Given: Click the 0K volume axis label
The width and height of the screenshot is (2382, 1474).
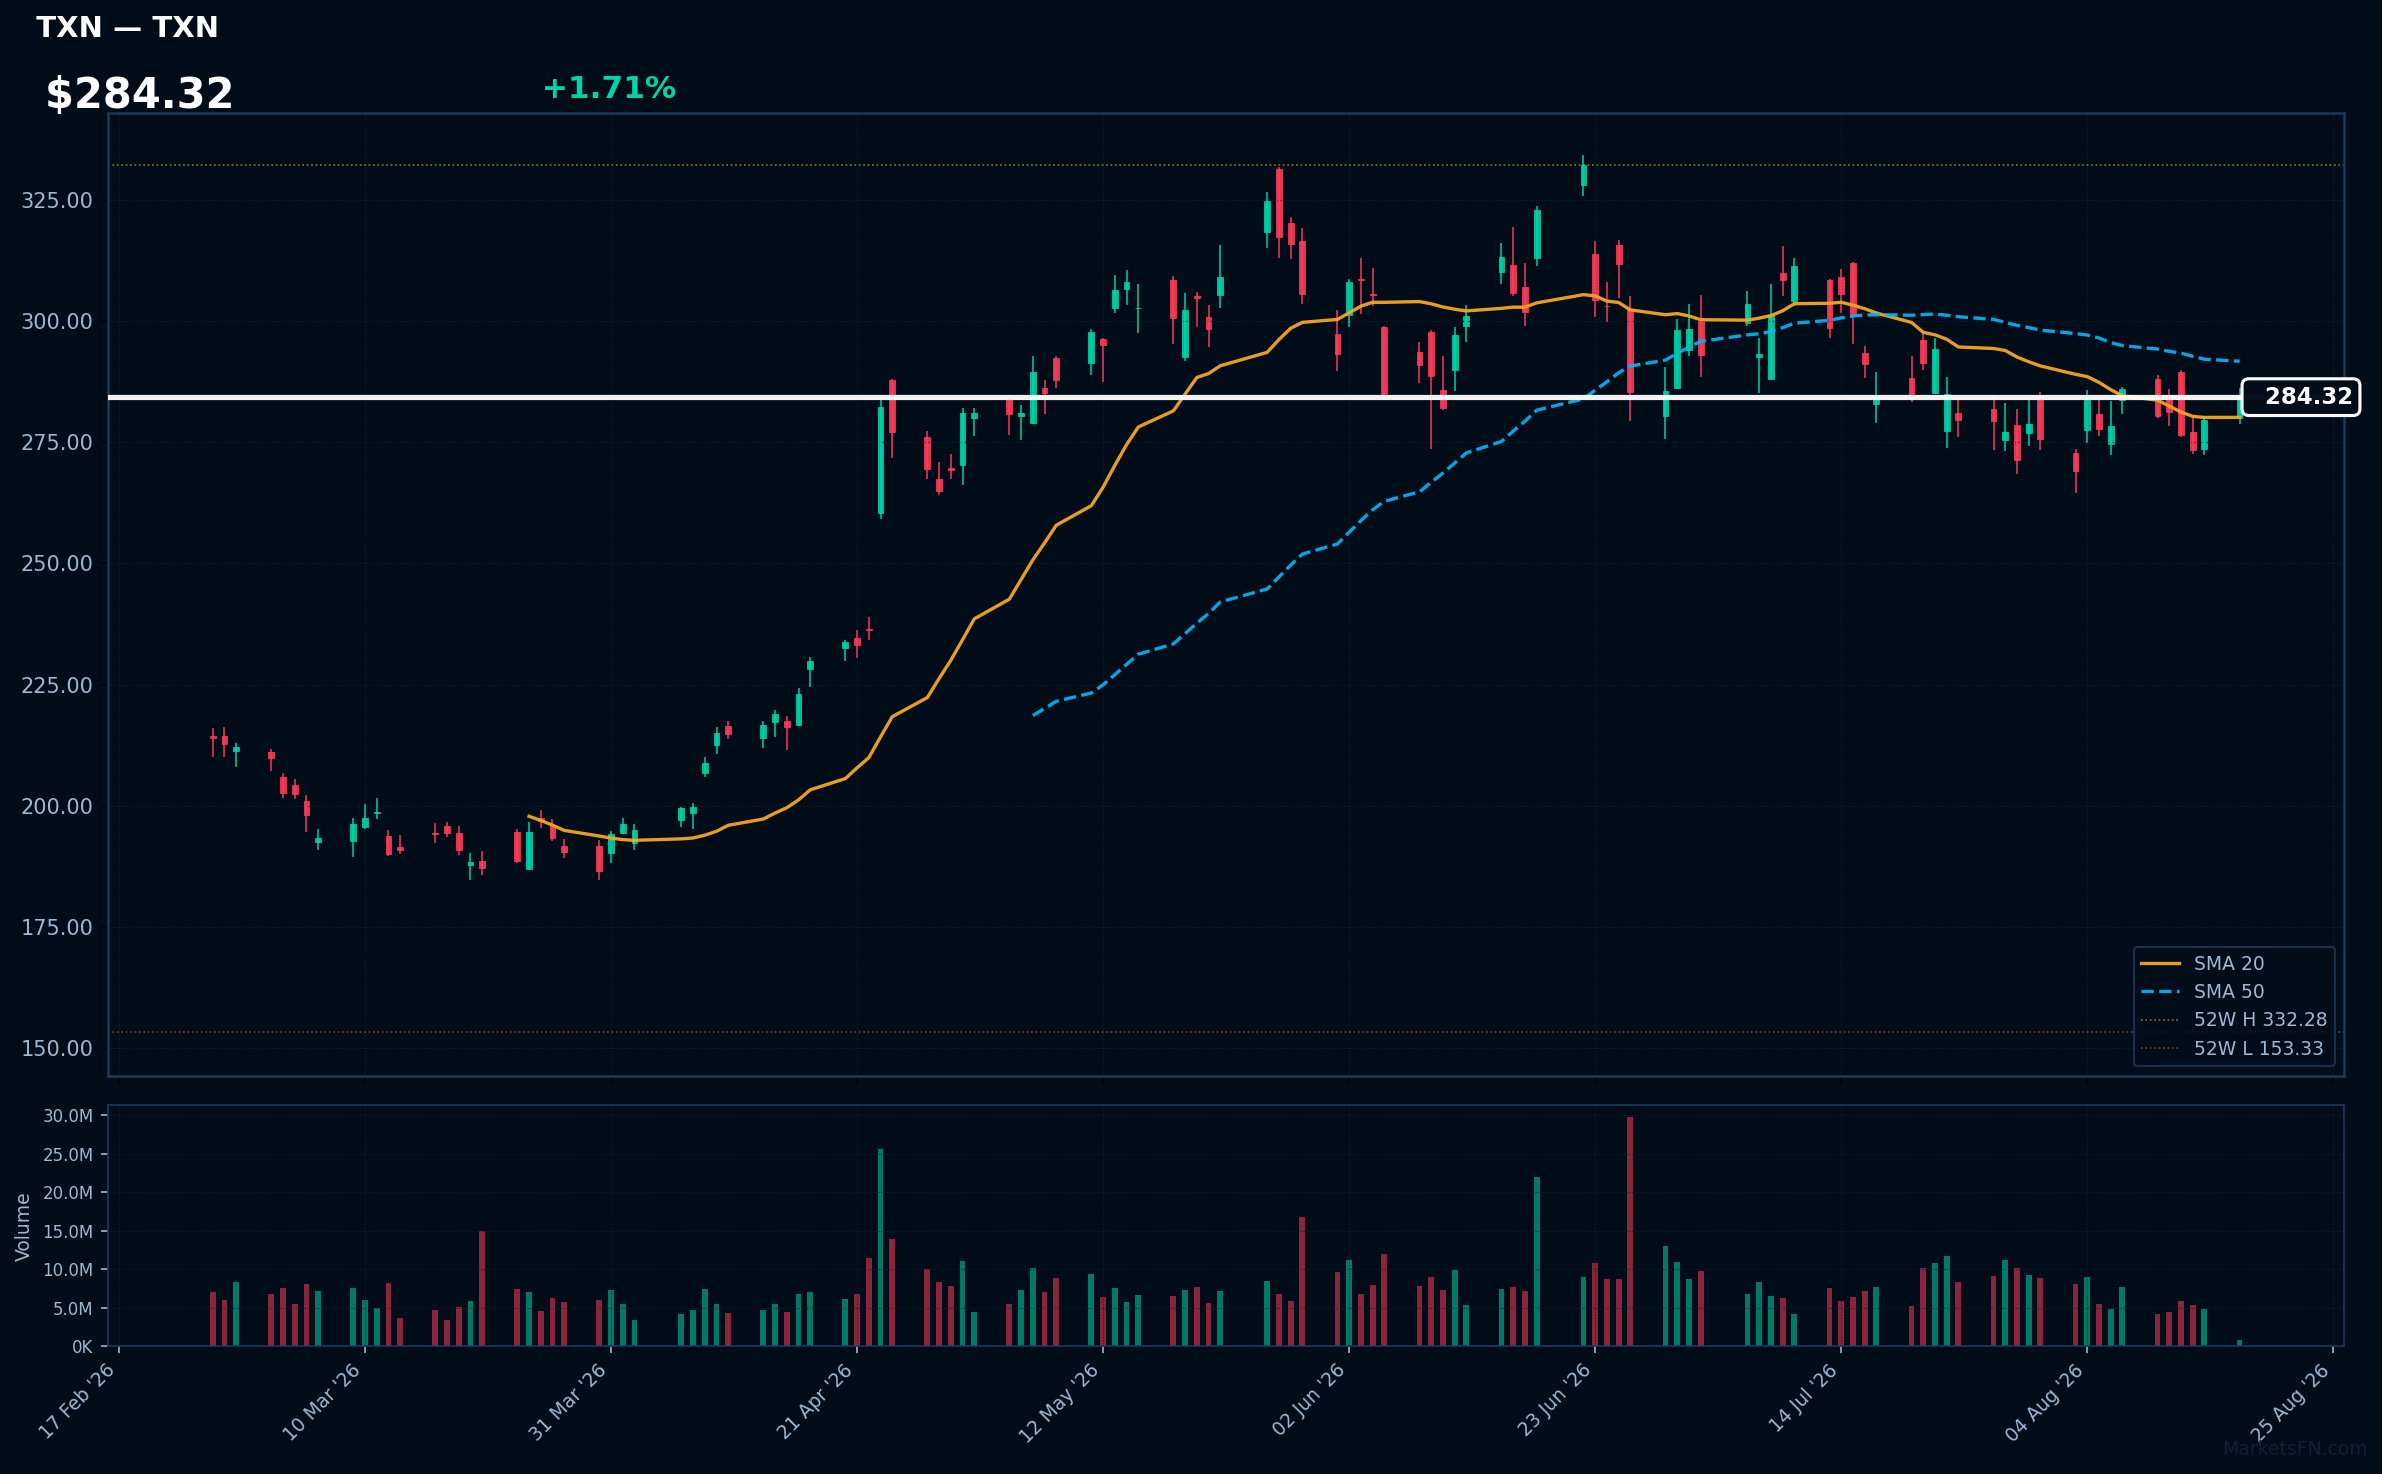Looking at the screenshot, I should [x=82, y=1347].
